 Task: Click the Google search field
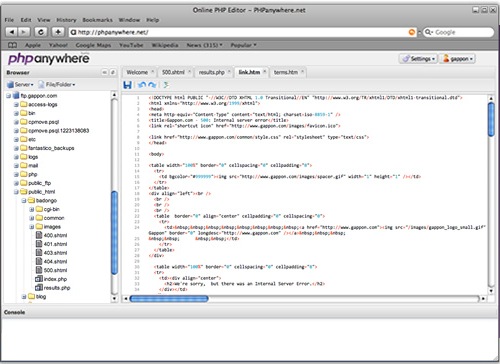coord(459,32)
